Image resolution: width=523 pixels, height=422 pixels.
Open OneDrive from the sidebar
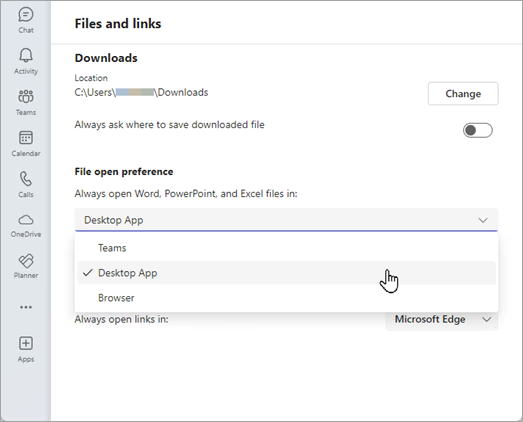coord(26,226)
